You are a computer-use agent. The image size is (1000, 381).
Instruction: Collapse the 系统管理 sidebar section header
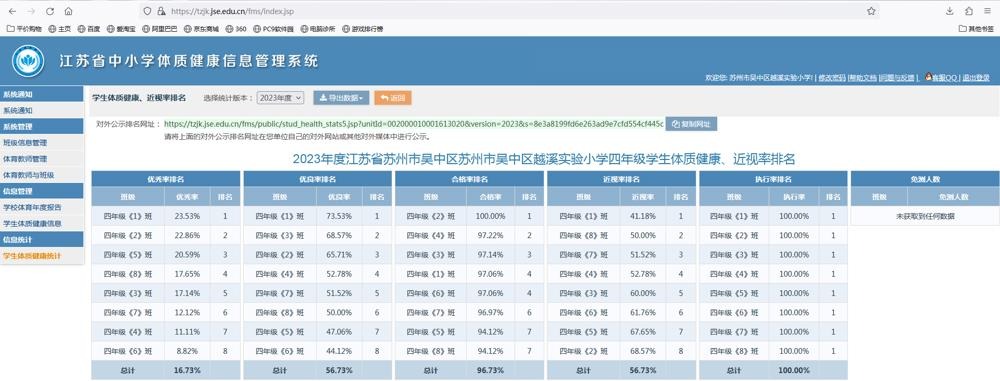pos(41,126)
